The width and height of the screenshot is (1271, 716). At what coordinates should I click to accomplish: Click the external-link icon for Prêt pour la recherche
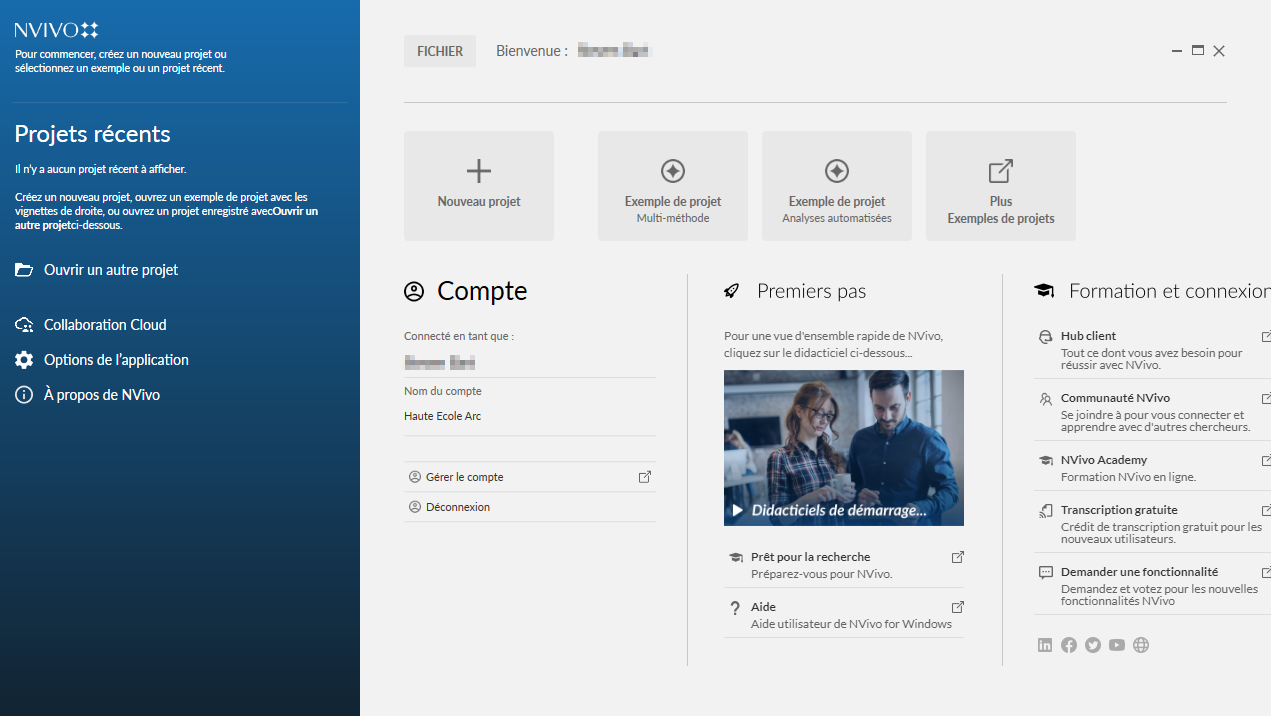[x=957, y=557]
